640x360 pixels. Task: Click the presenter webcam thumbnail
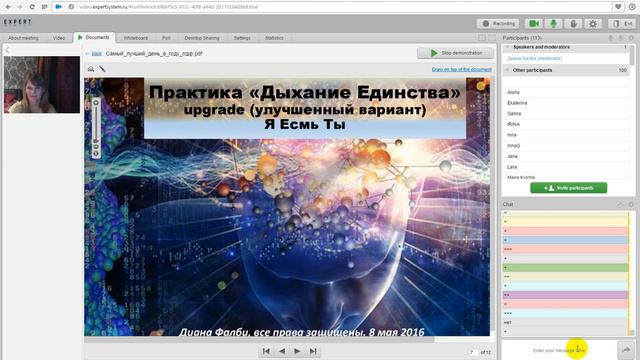tap(42, 84)
